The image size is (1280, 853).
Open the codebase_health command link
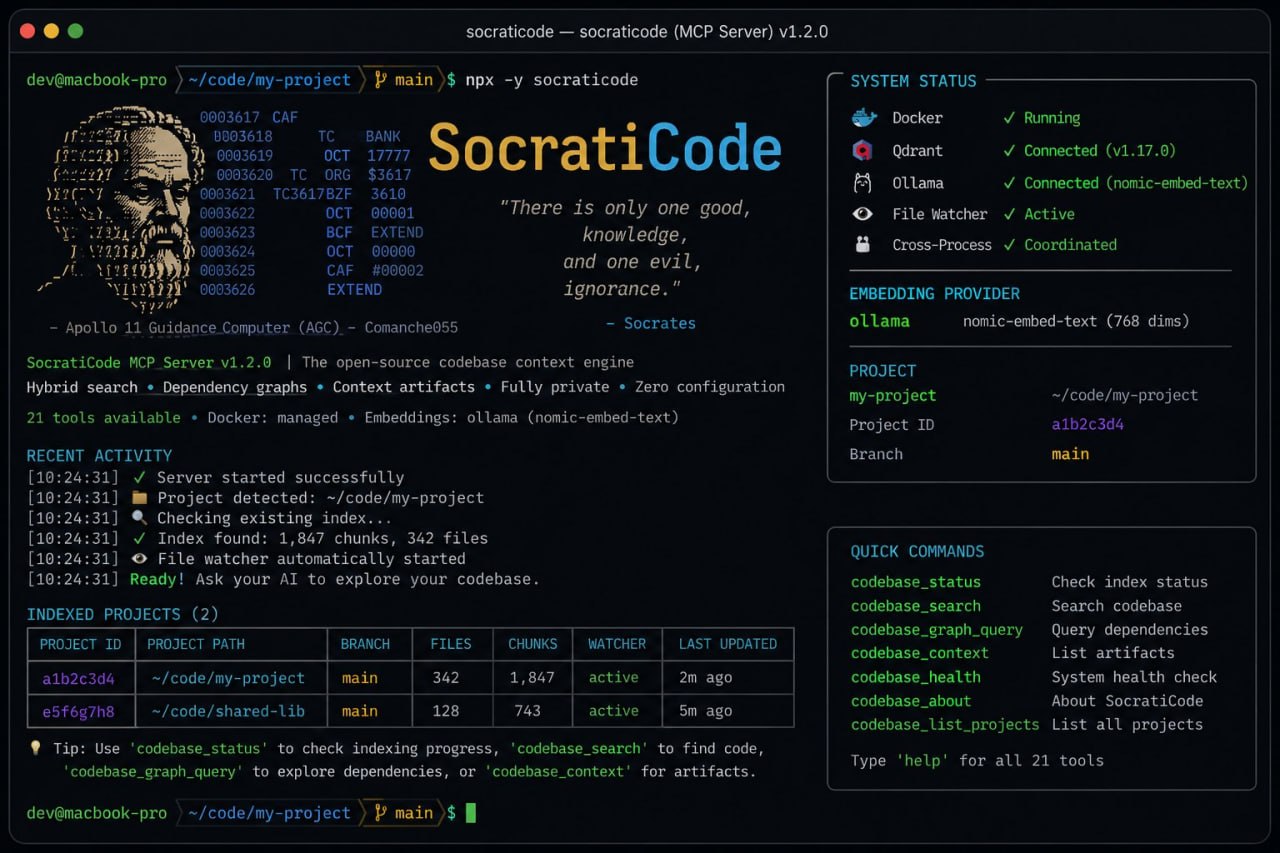[x=915, y=677]
